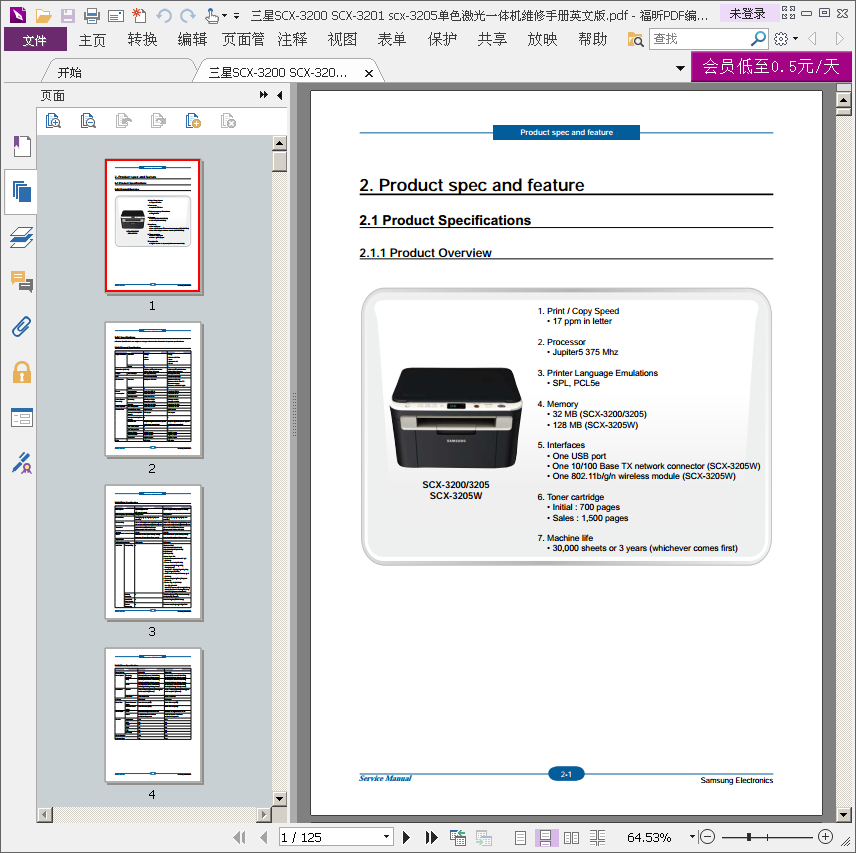Open the Attachments paperclip panel
Screen dimensions: 856x853
[x=22, y=326]
